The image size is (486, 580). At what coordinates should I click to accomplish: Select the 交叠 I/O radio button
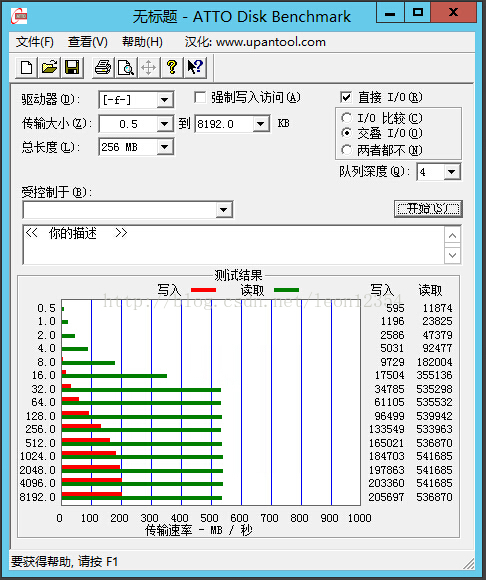tap(346, 133)
